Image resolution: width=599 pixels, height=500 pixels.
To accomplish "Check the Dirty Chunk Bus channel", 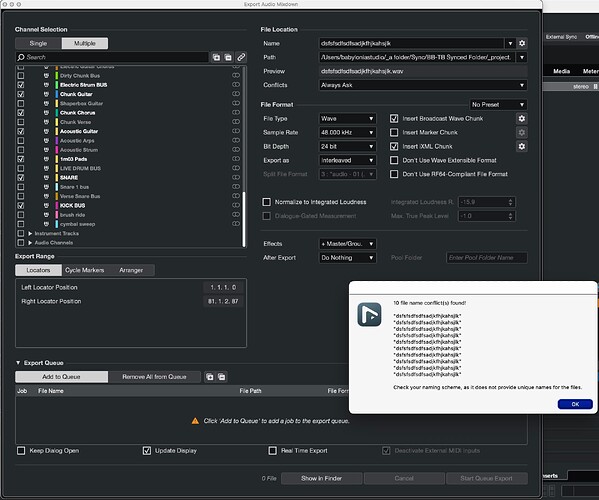I will [21, 76].
